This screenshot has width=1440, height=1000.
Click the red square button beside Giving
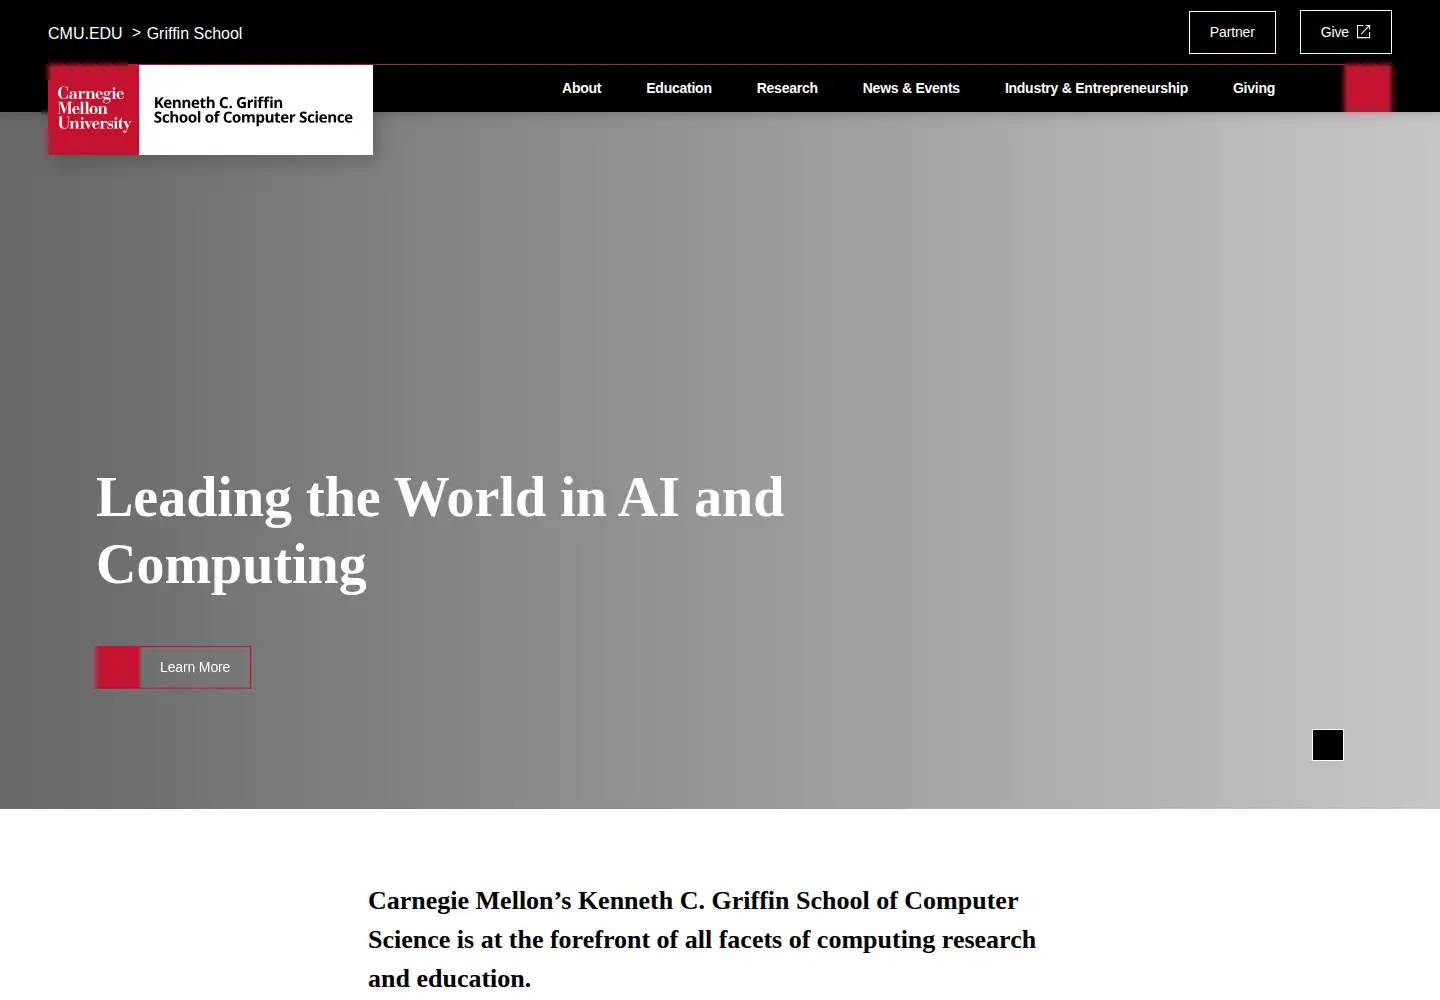(x=1368, y=88)
